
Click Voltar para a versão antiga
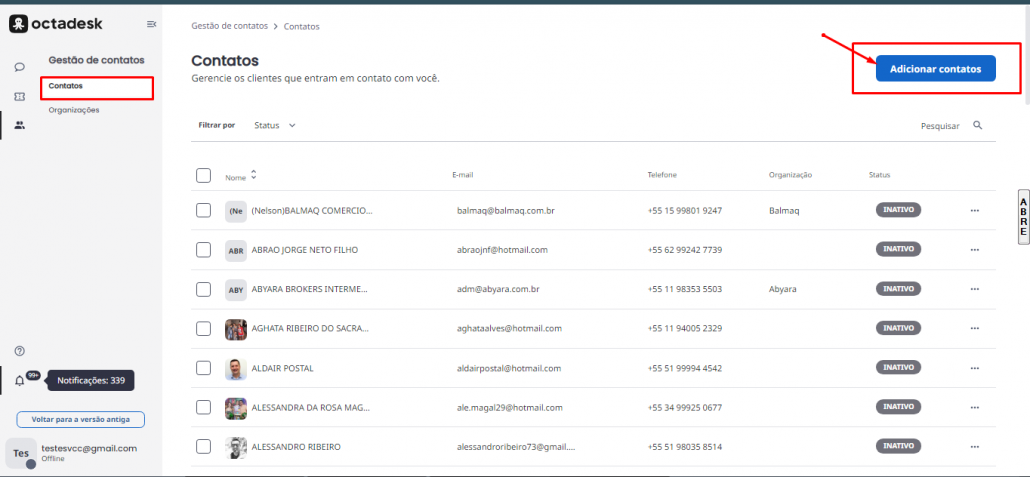tap(81, 420)
